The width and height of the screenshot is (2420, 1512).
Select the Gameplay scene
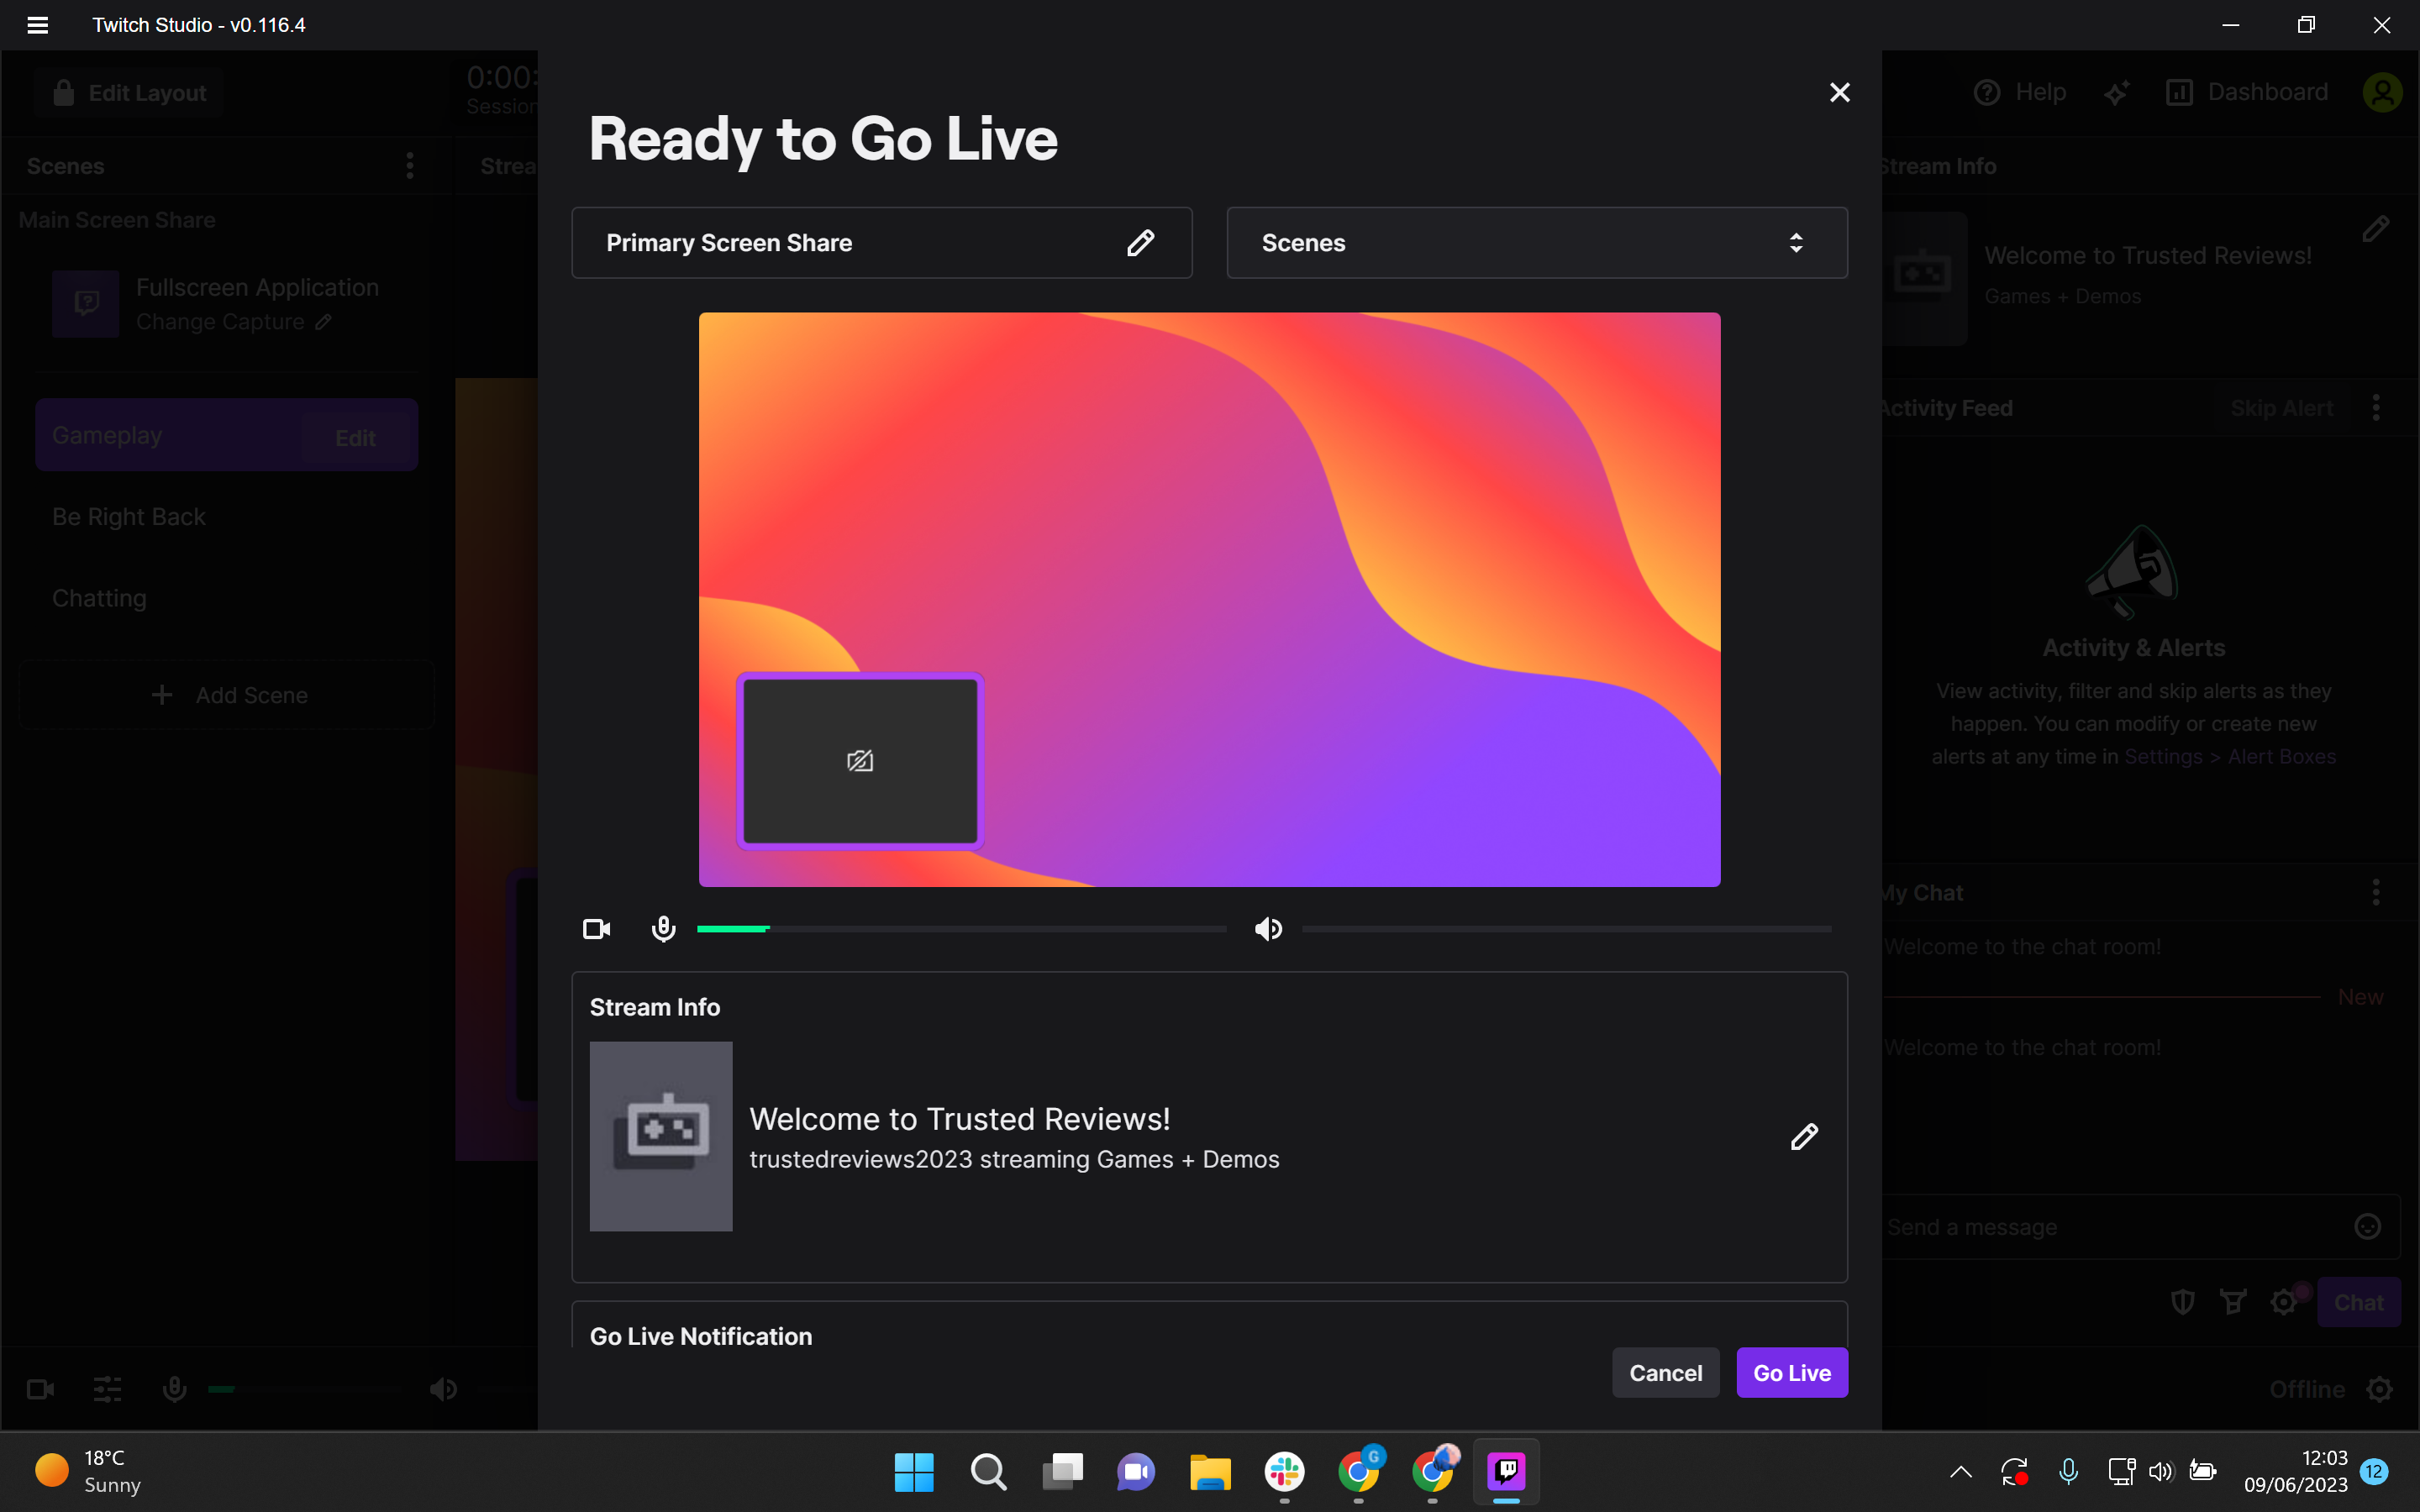click(226, 435)
